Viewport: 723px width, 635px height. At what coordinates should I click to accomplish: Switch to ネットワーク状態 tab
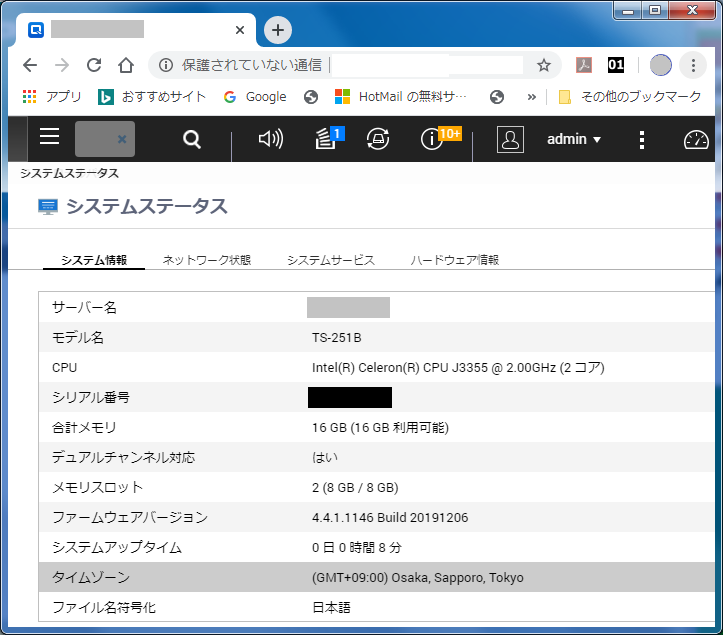click(x=207, y=260)
